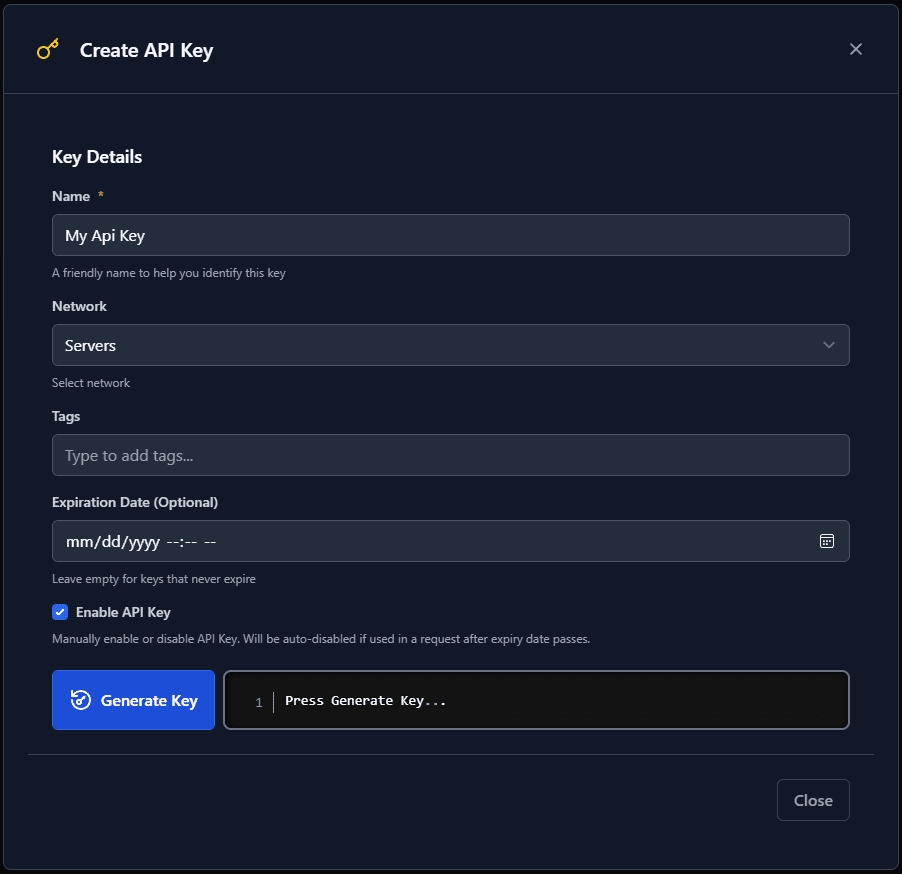Click the Expiration Date (Optional) label
Viewport: 902px width, 874px height.
[x=134, y=502]
